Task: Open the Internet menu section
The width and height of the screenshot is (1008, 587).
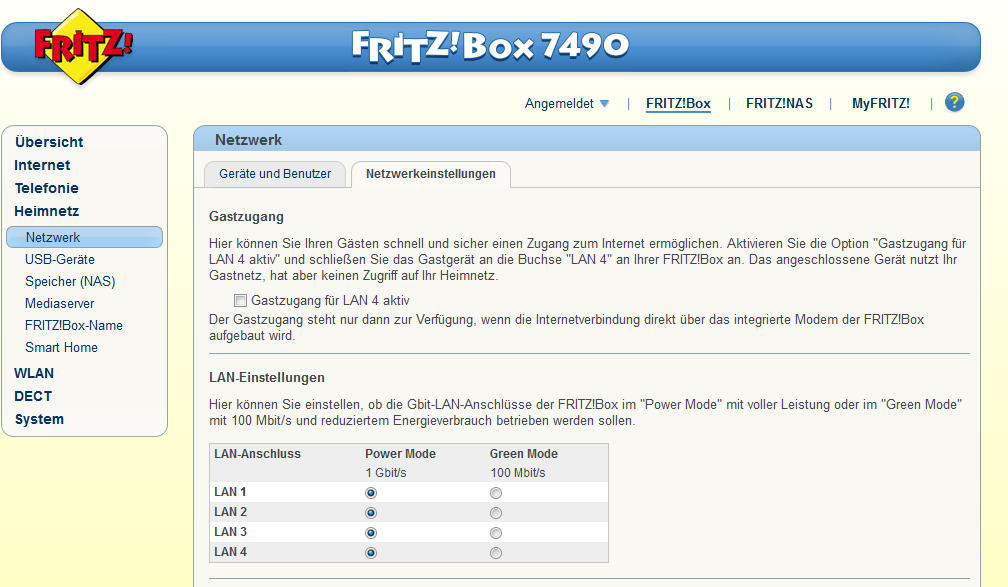Action: point(42,165)
